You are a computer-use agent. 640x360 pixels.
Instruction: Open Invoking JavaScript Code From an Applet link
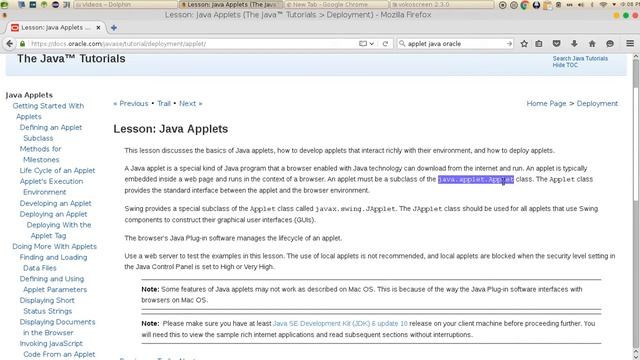[x=57, y=349]
